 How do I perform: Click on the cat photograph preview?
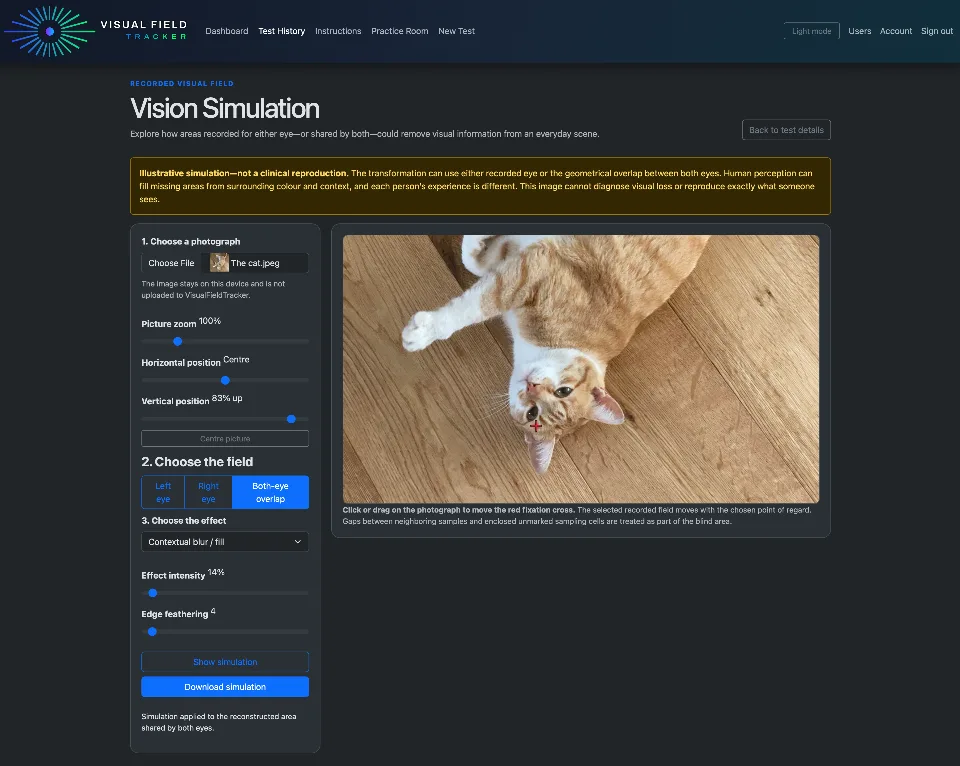pyautogui.click(x=581, y=369)
